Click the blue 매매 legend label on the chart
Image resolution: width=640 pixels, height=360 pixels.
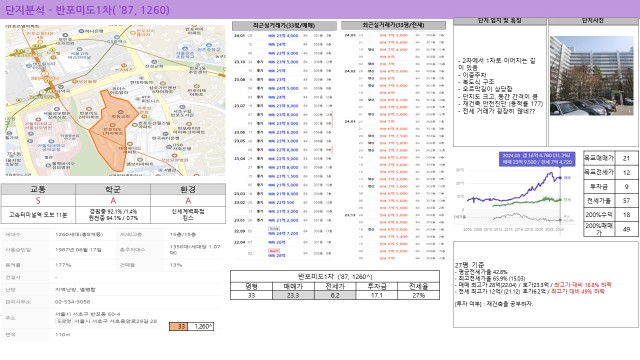click(x=567, y=178)
